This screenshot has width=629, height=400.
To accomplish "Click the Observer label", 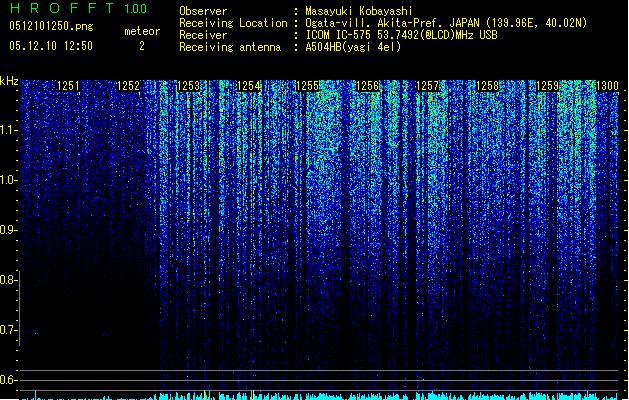I will [203, 11].
